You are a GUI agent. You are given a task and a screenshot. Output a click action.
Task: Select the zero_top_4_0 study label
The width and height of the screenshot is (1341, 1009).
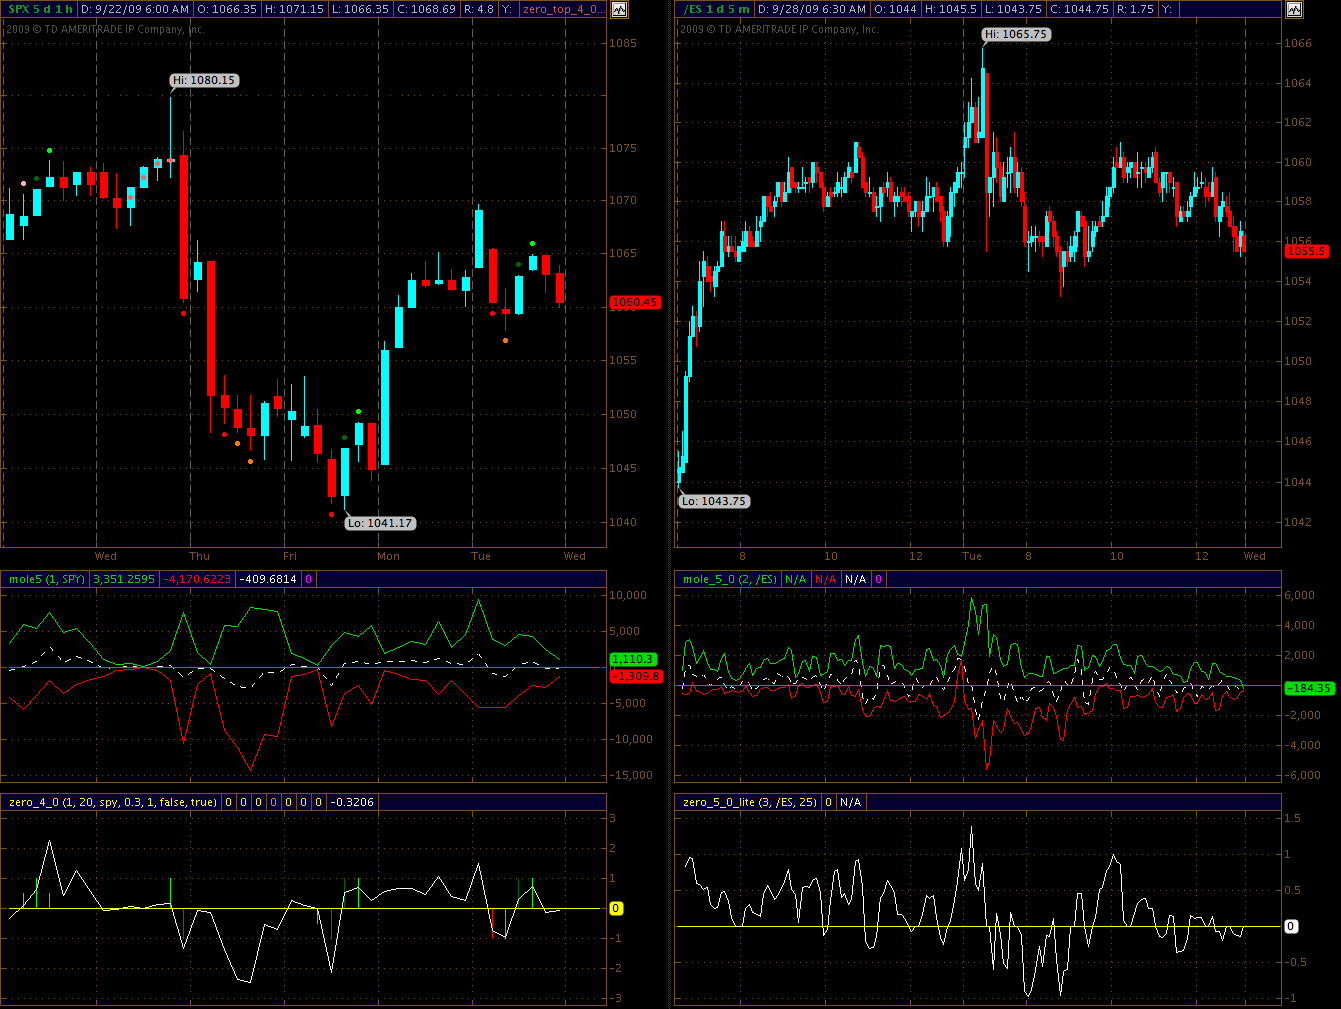point(561,9)
